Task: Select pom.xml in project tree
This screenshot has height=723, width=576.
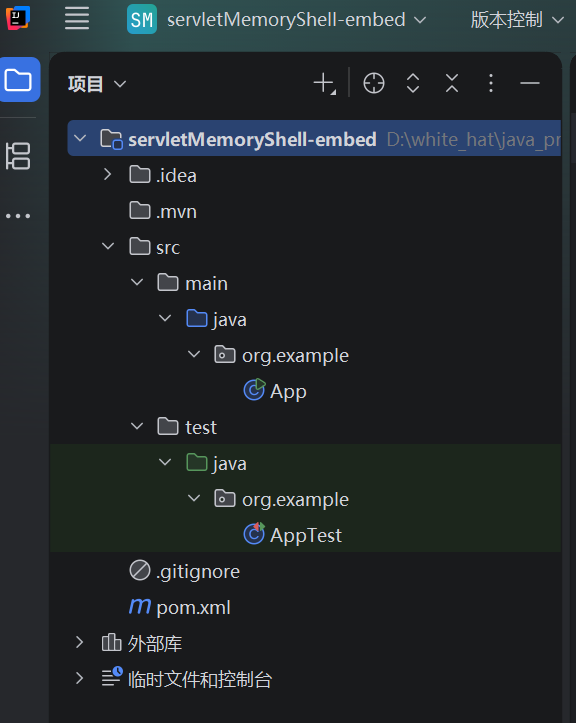Action: tap(180, 607)
